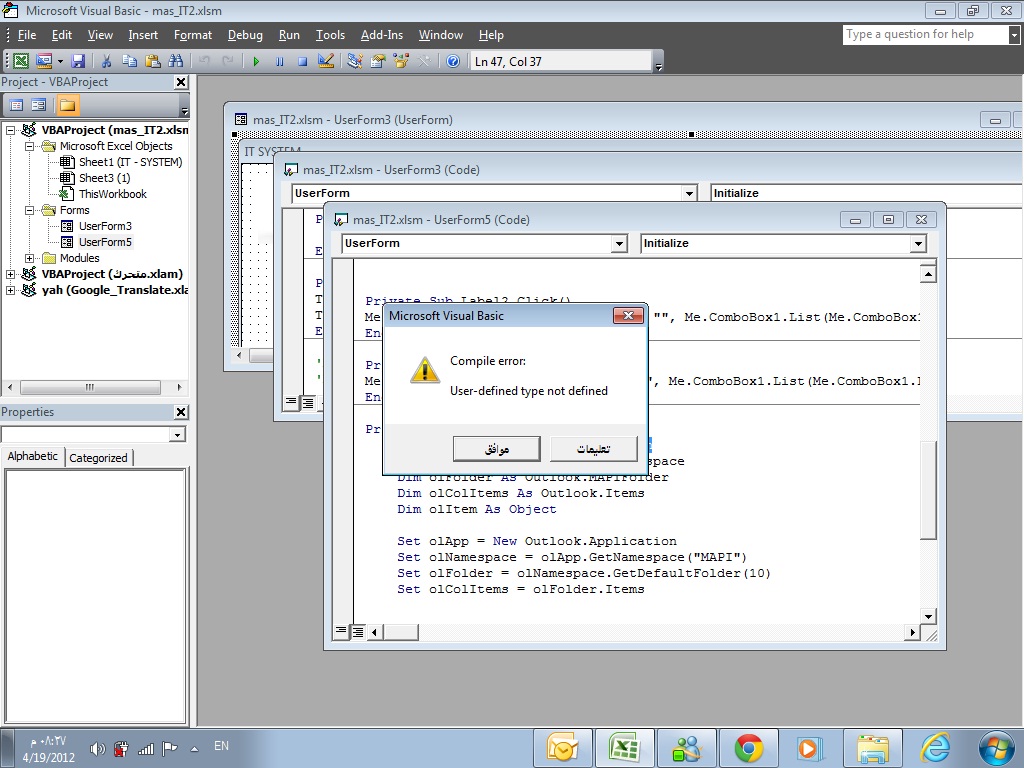Toggle Full Module View in UserForm5 code window
1024x768 pixels.
(x=358, y=632)
